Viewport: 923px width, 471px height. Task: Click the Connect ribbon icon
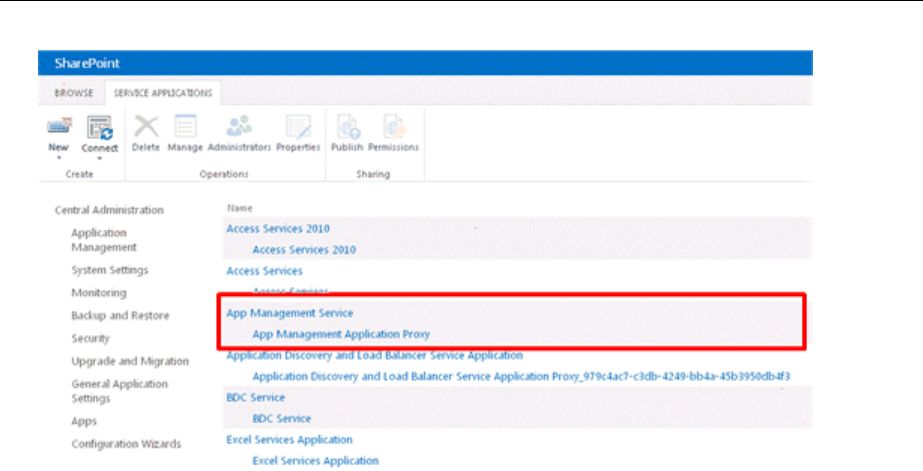tap(99, 127)
